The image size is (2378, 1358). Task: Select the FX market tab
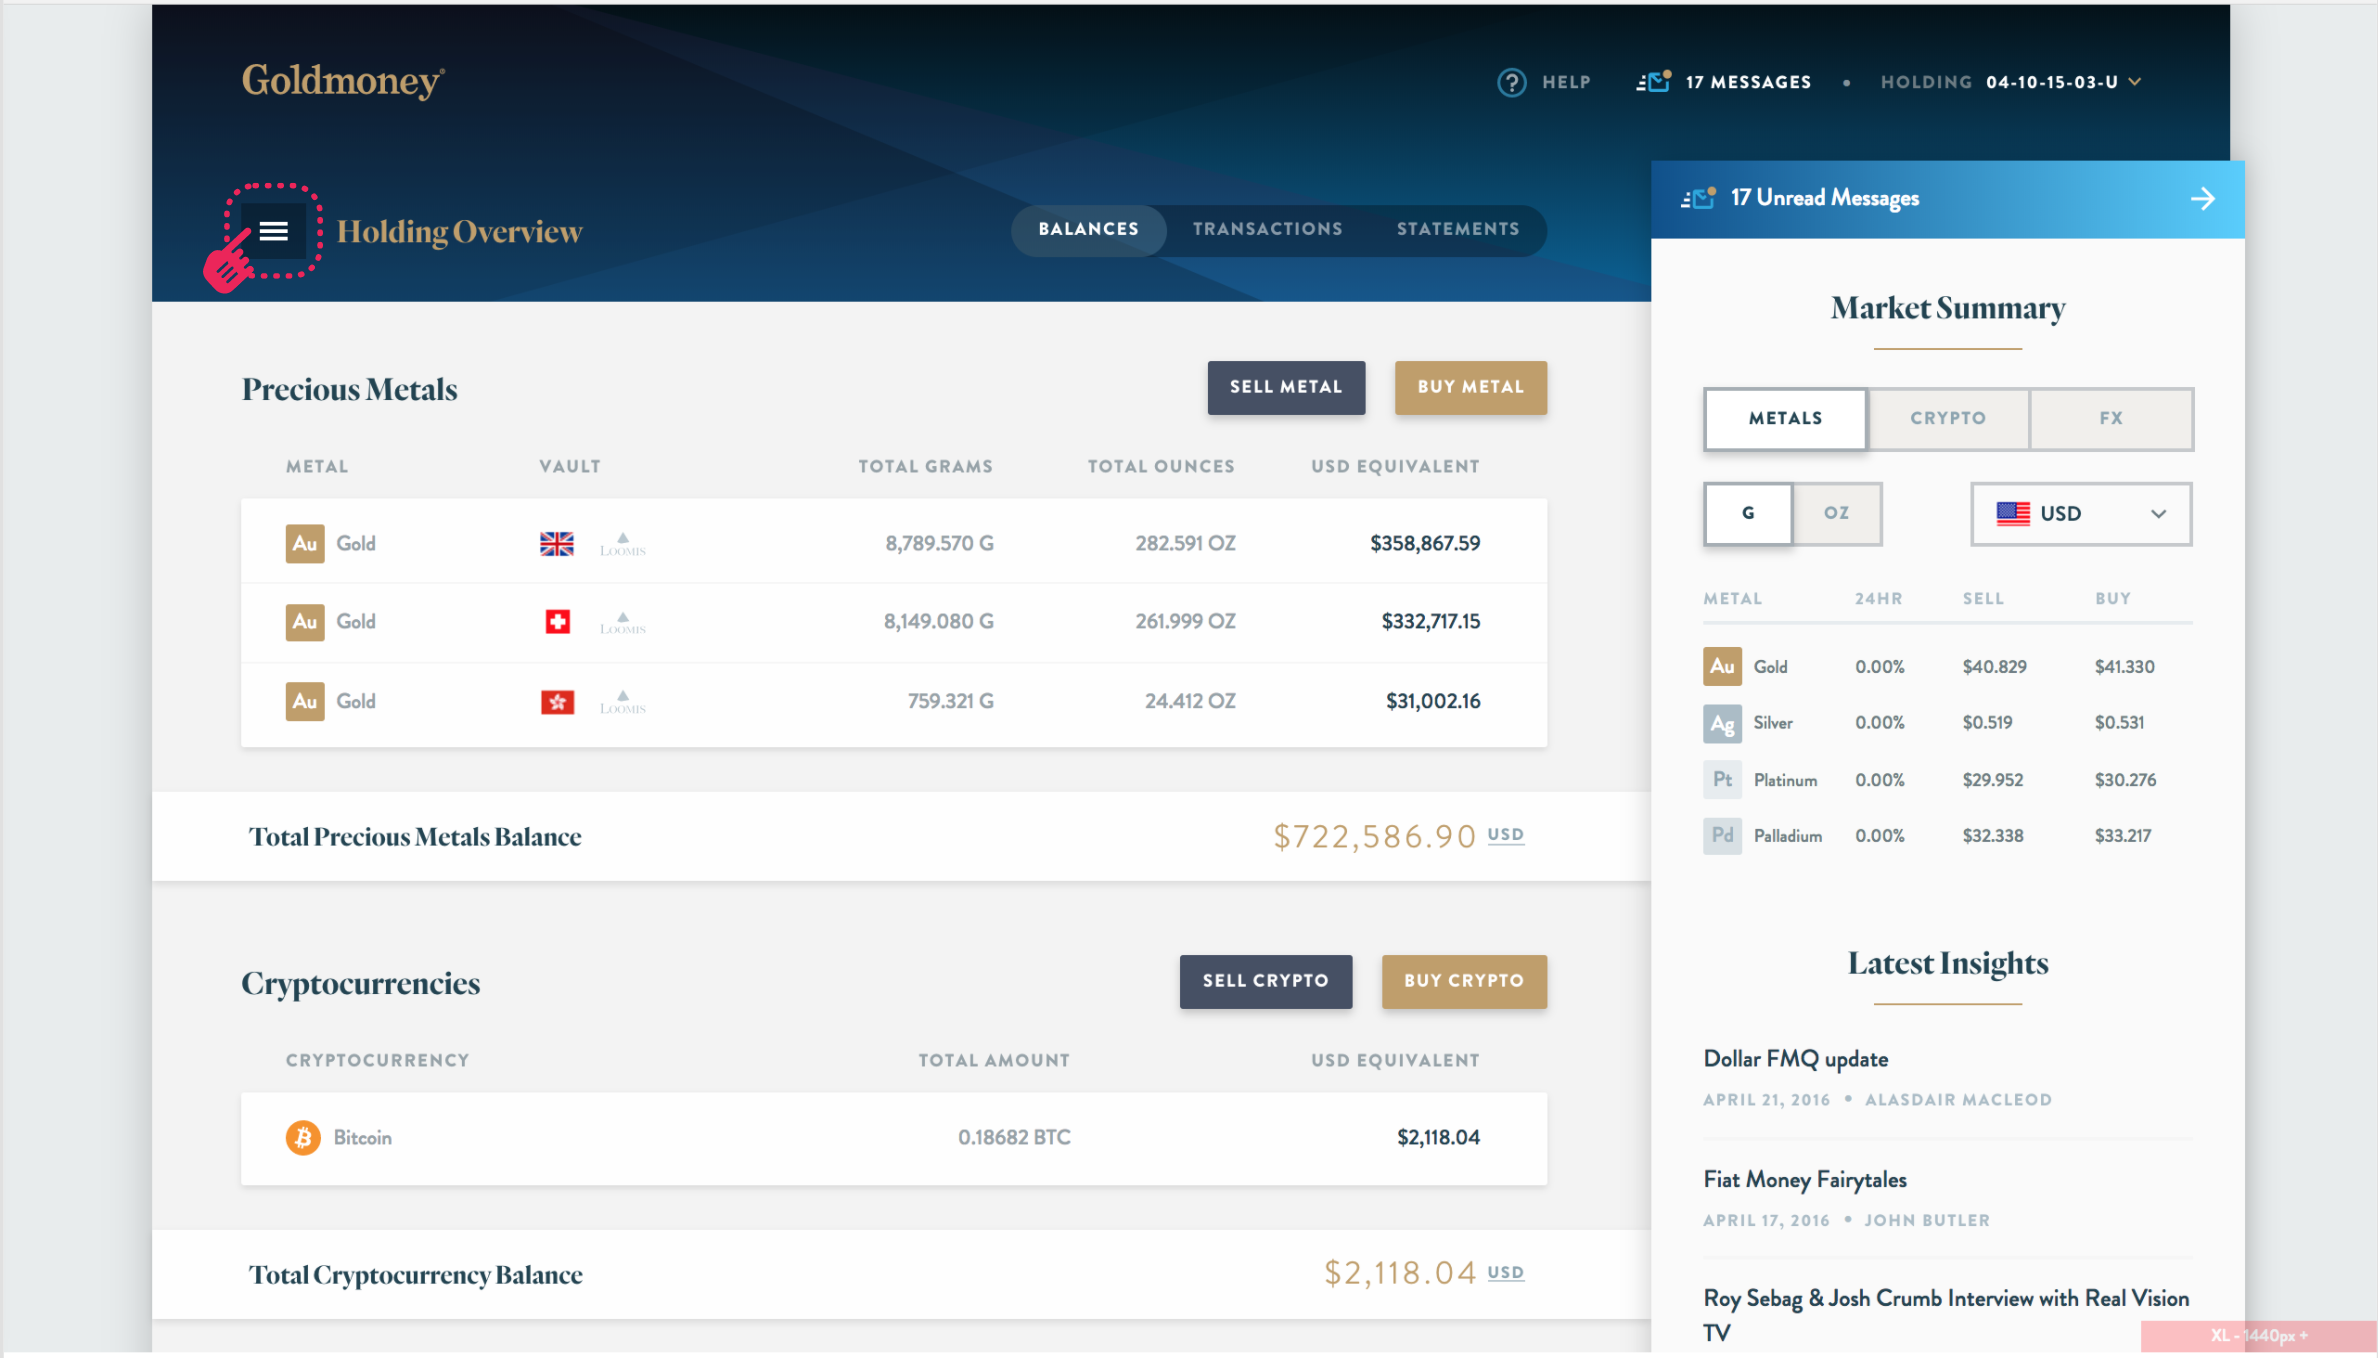pos(2111,418)
